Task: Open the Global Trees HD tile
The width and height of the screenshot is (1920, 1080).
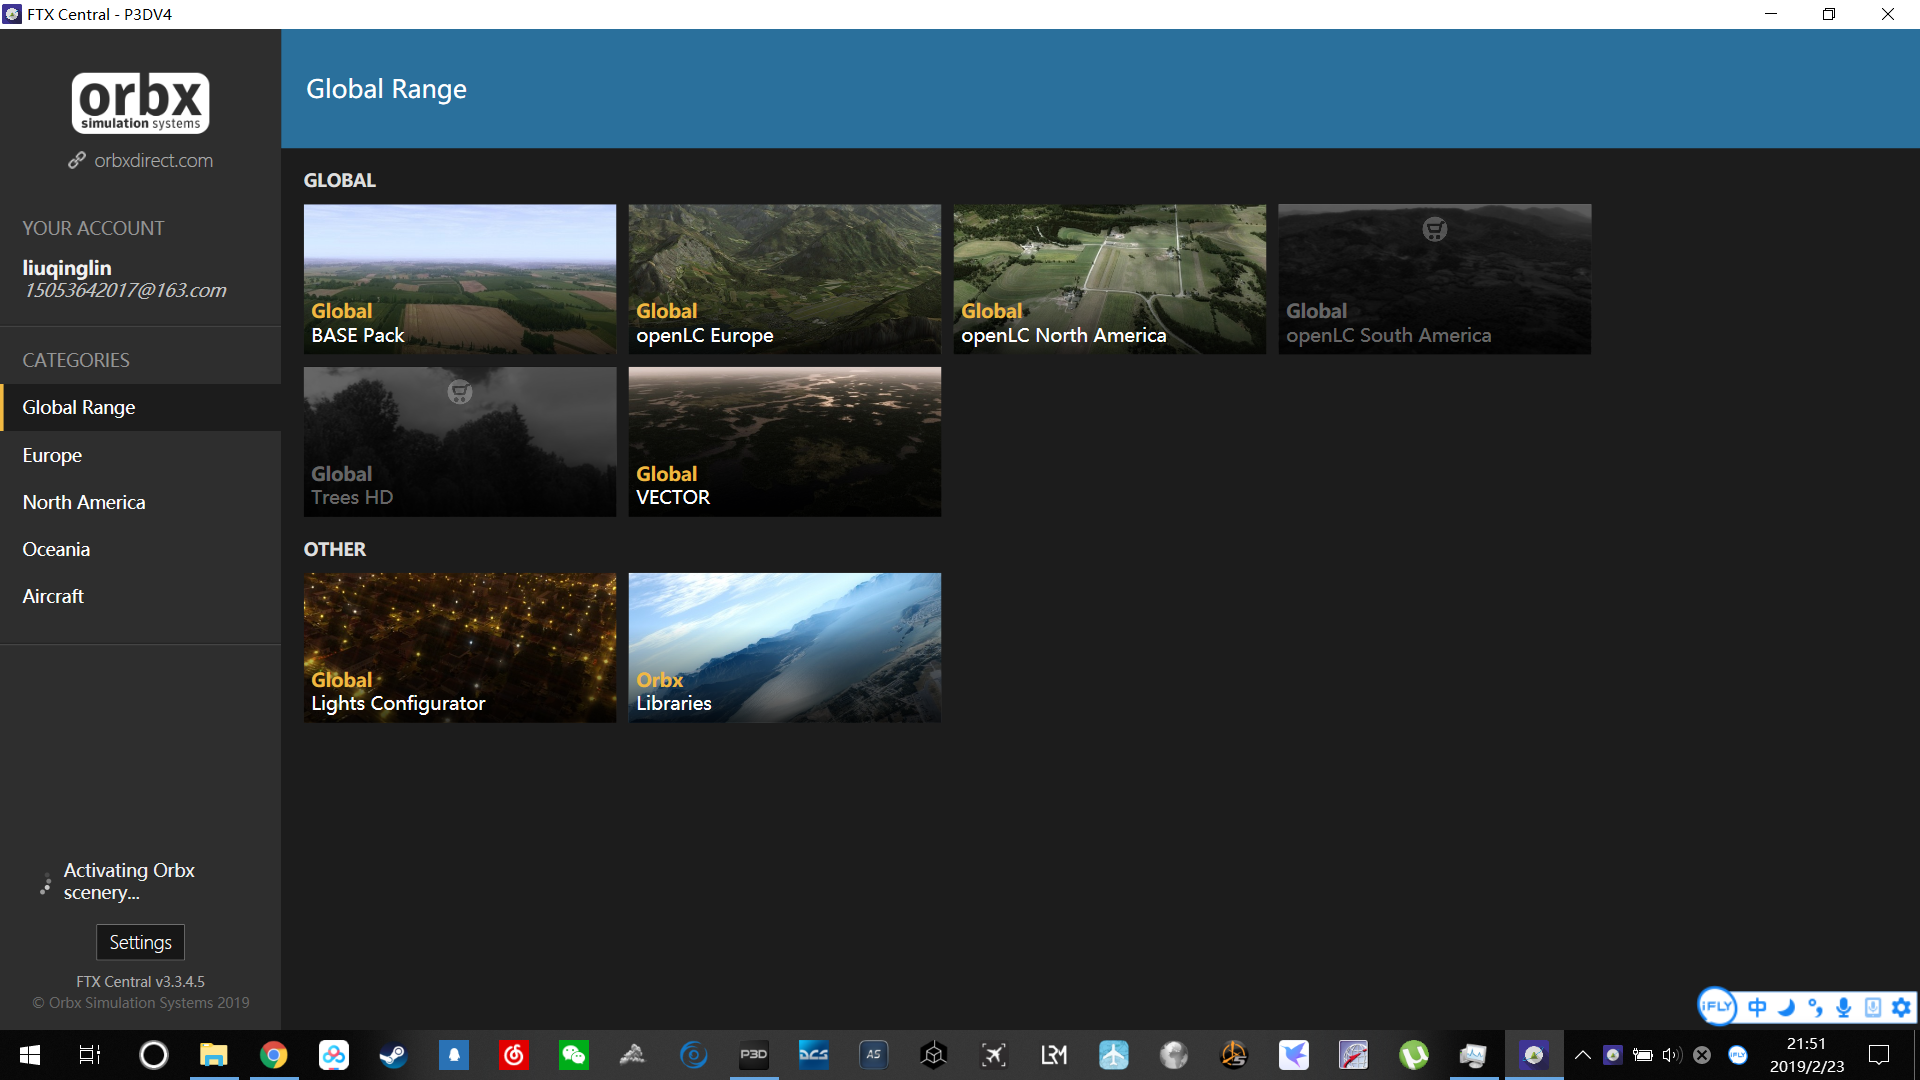Action: (460, 442)
